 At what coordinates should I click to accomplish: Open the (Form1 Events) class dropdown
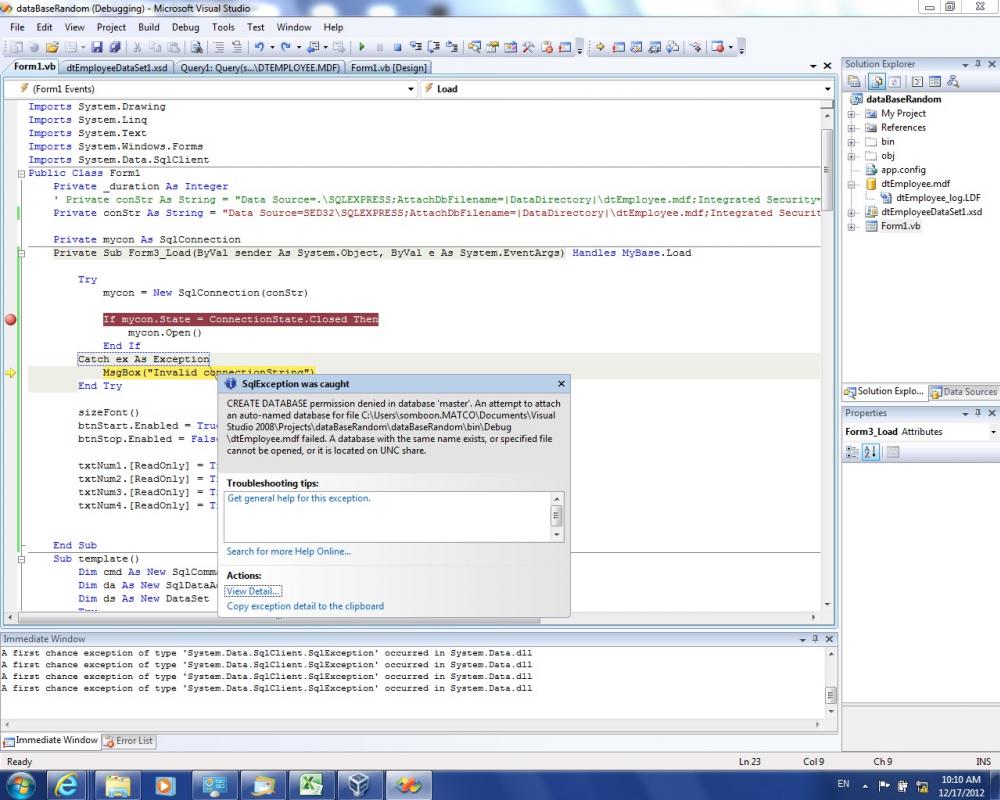tap(411, 89)
